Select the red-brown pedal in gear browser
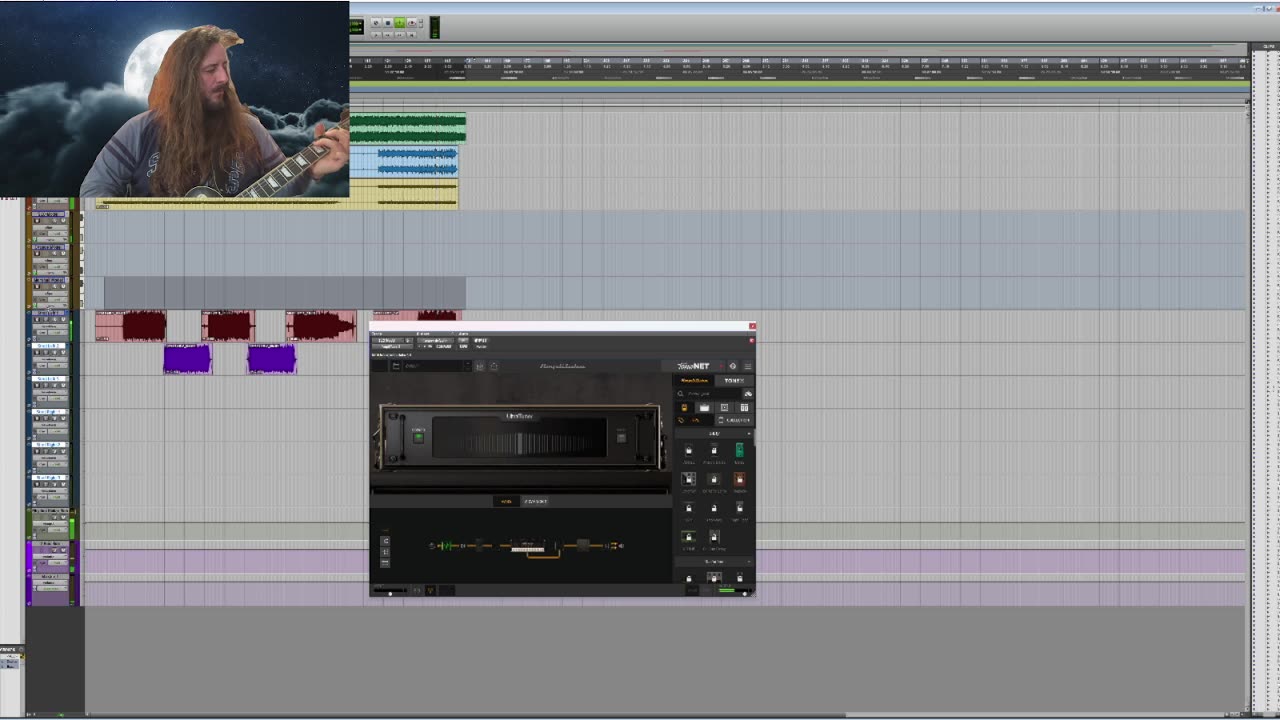This screenshot has height=720, width=1280. click(x=739, y=479)
